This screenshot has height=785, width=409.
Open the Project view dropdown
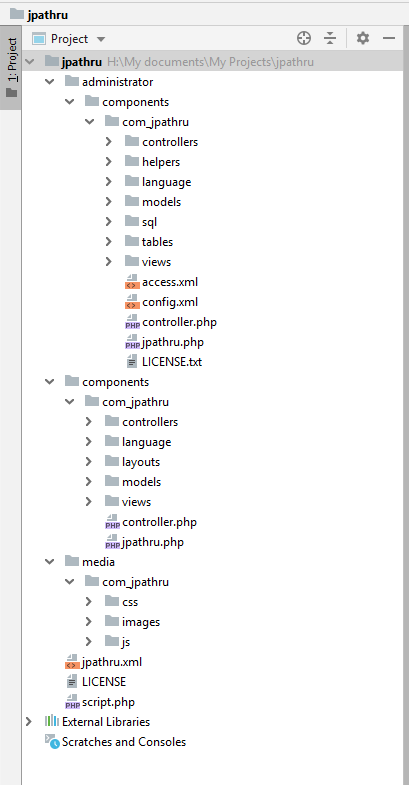click(x=69, y=39)
